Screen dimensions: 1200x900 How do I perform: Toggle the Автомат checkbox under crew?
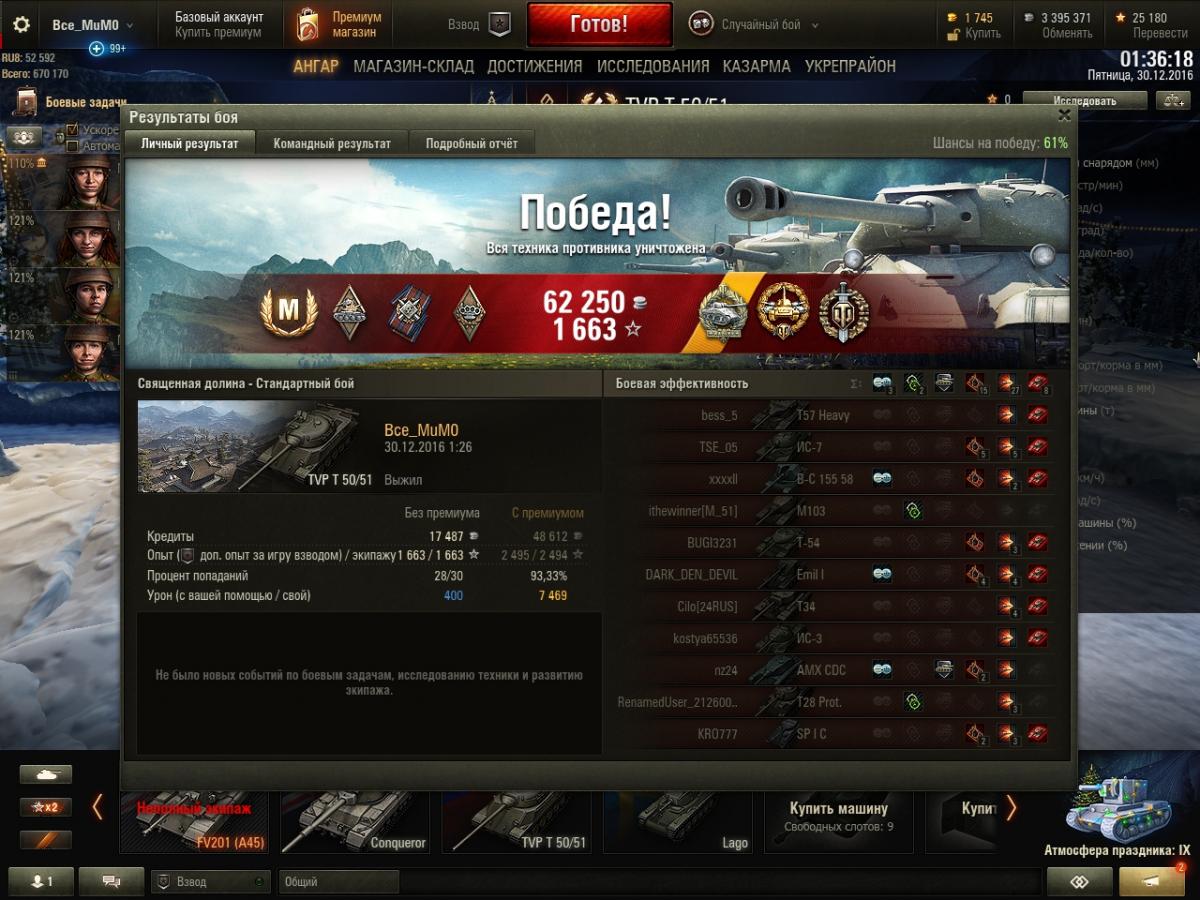[72, 146]
